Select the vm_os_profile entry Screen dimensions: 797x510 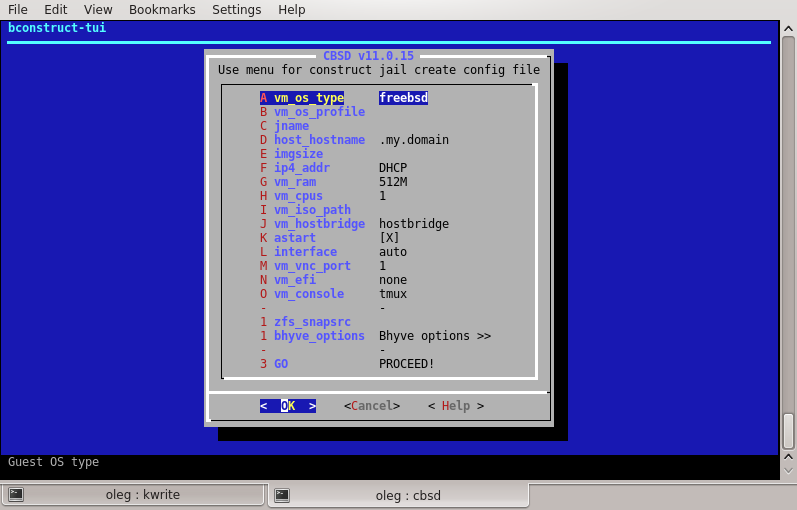(313, 112)
